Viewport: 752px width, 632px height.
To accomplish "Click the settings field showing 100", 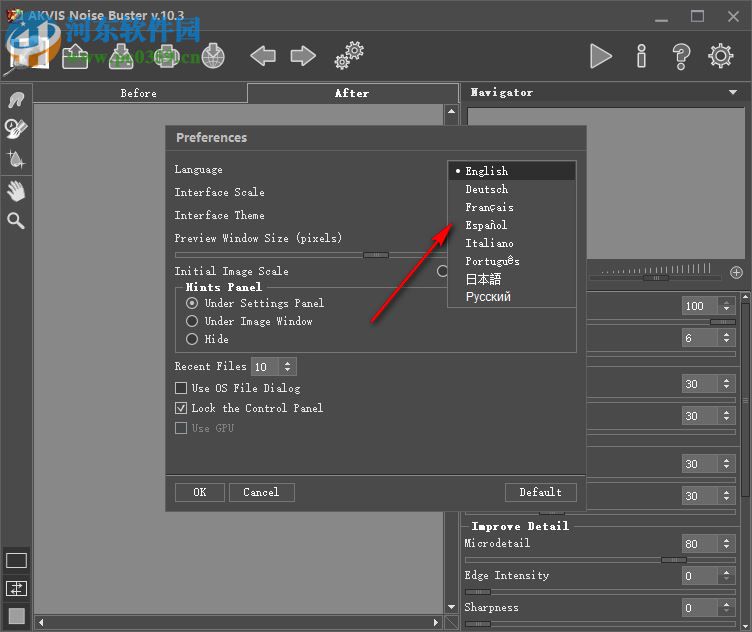I will point(699,305).
